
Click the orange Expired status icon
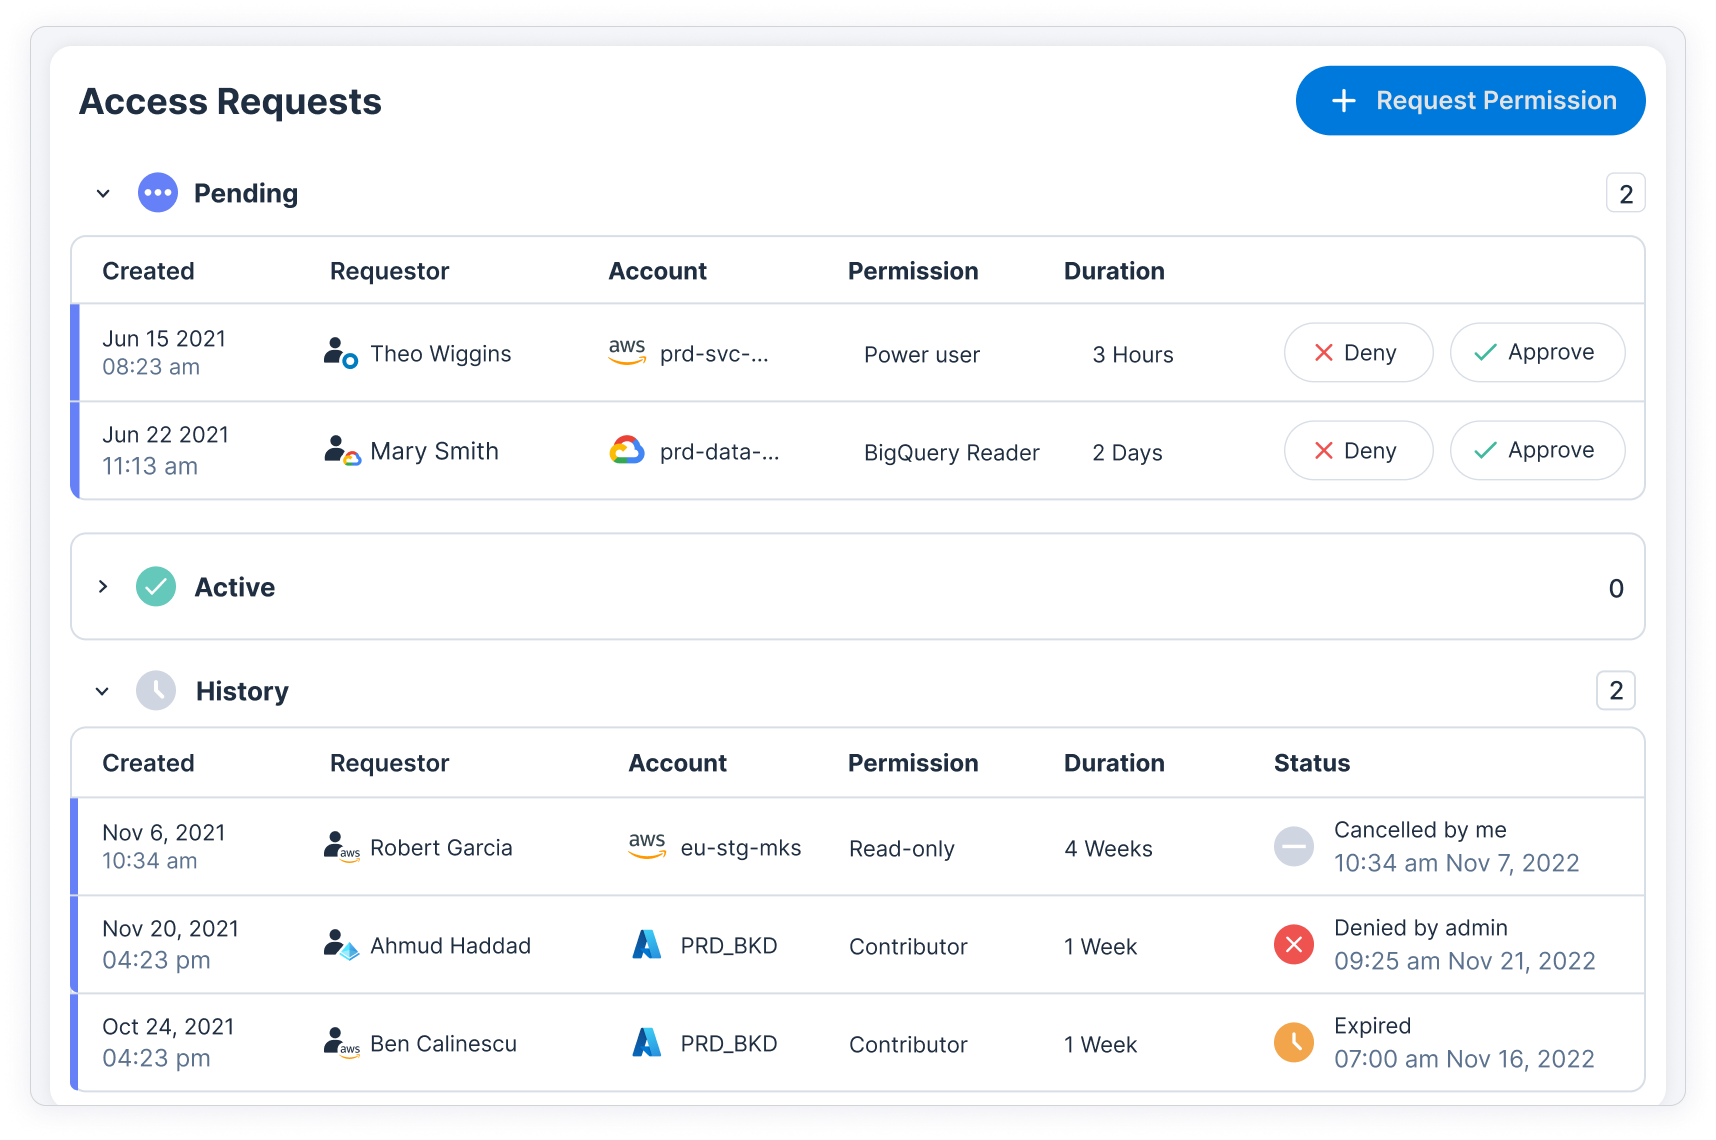[x=1294, y=1043]
